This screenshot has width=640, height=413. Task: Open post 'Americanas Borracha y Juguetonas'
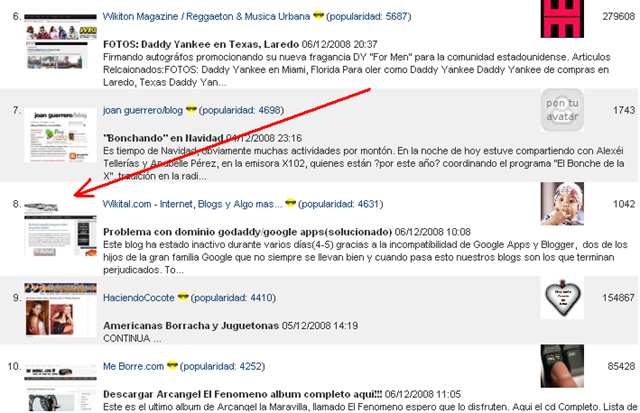tap(191, 326)
